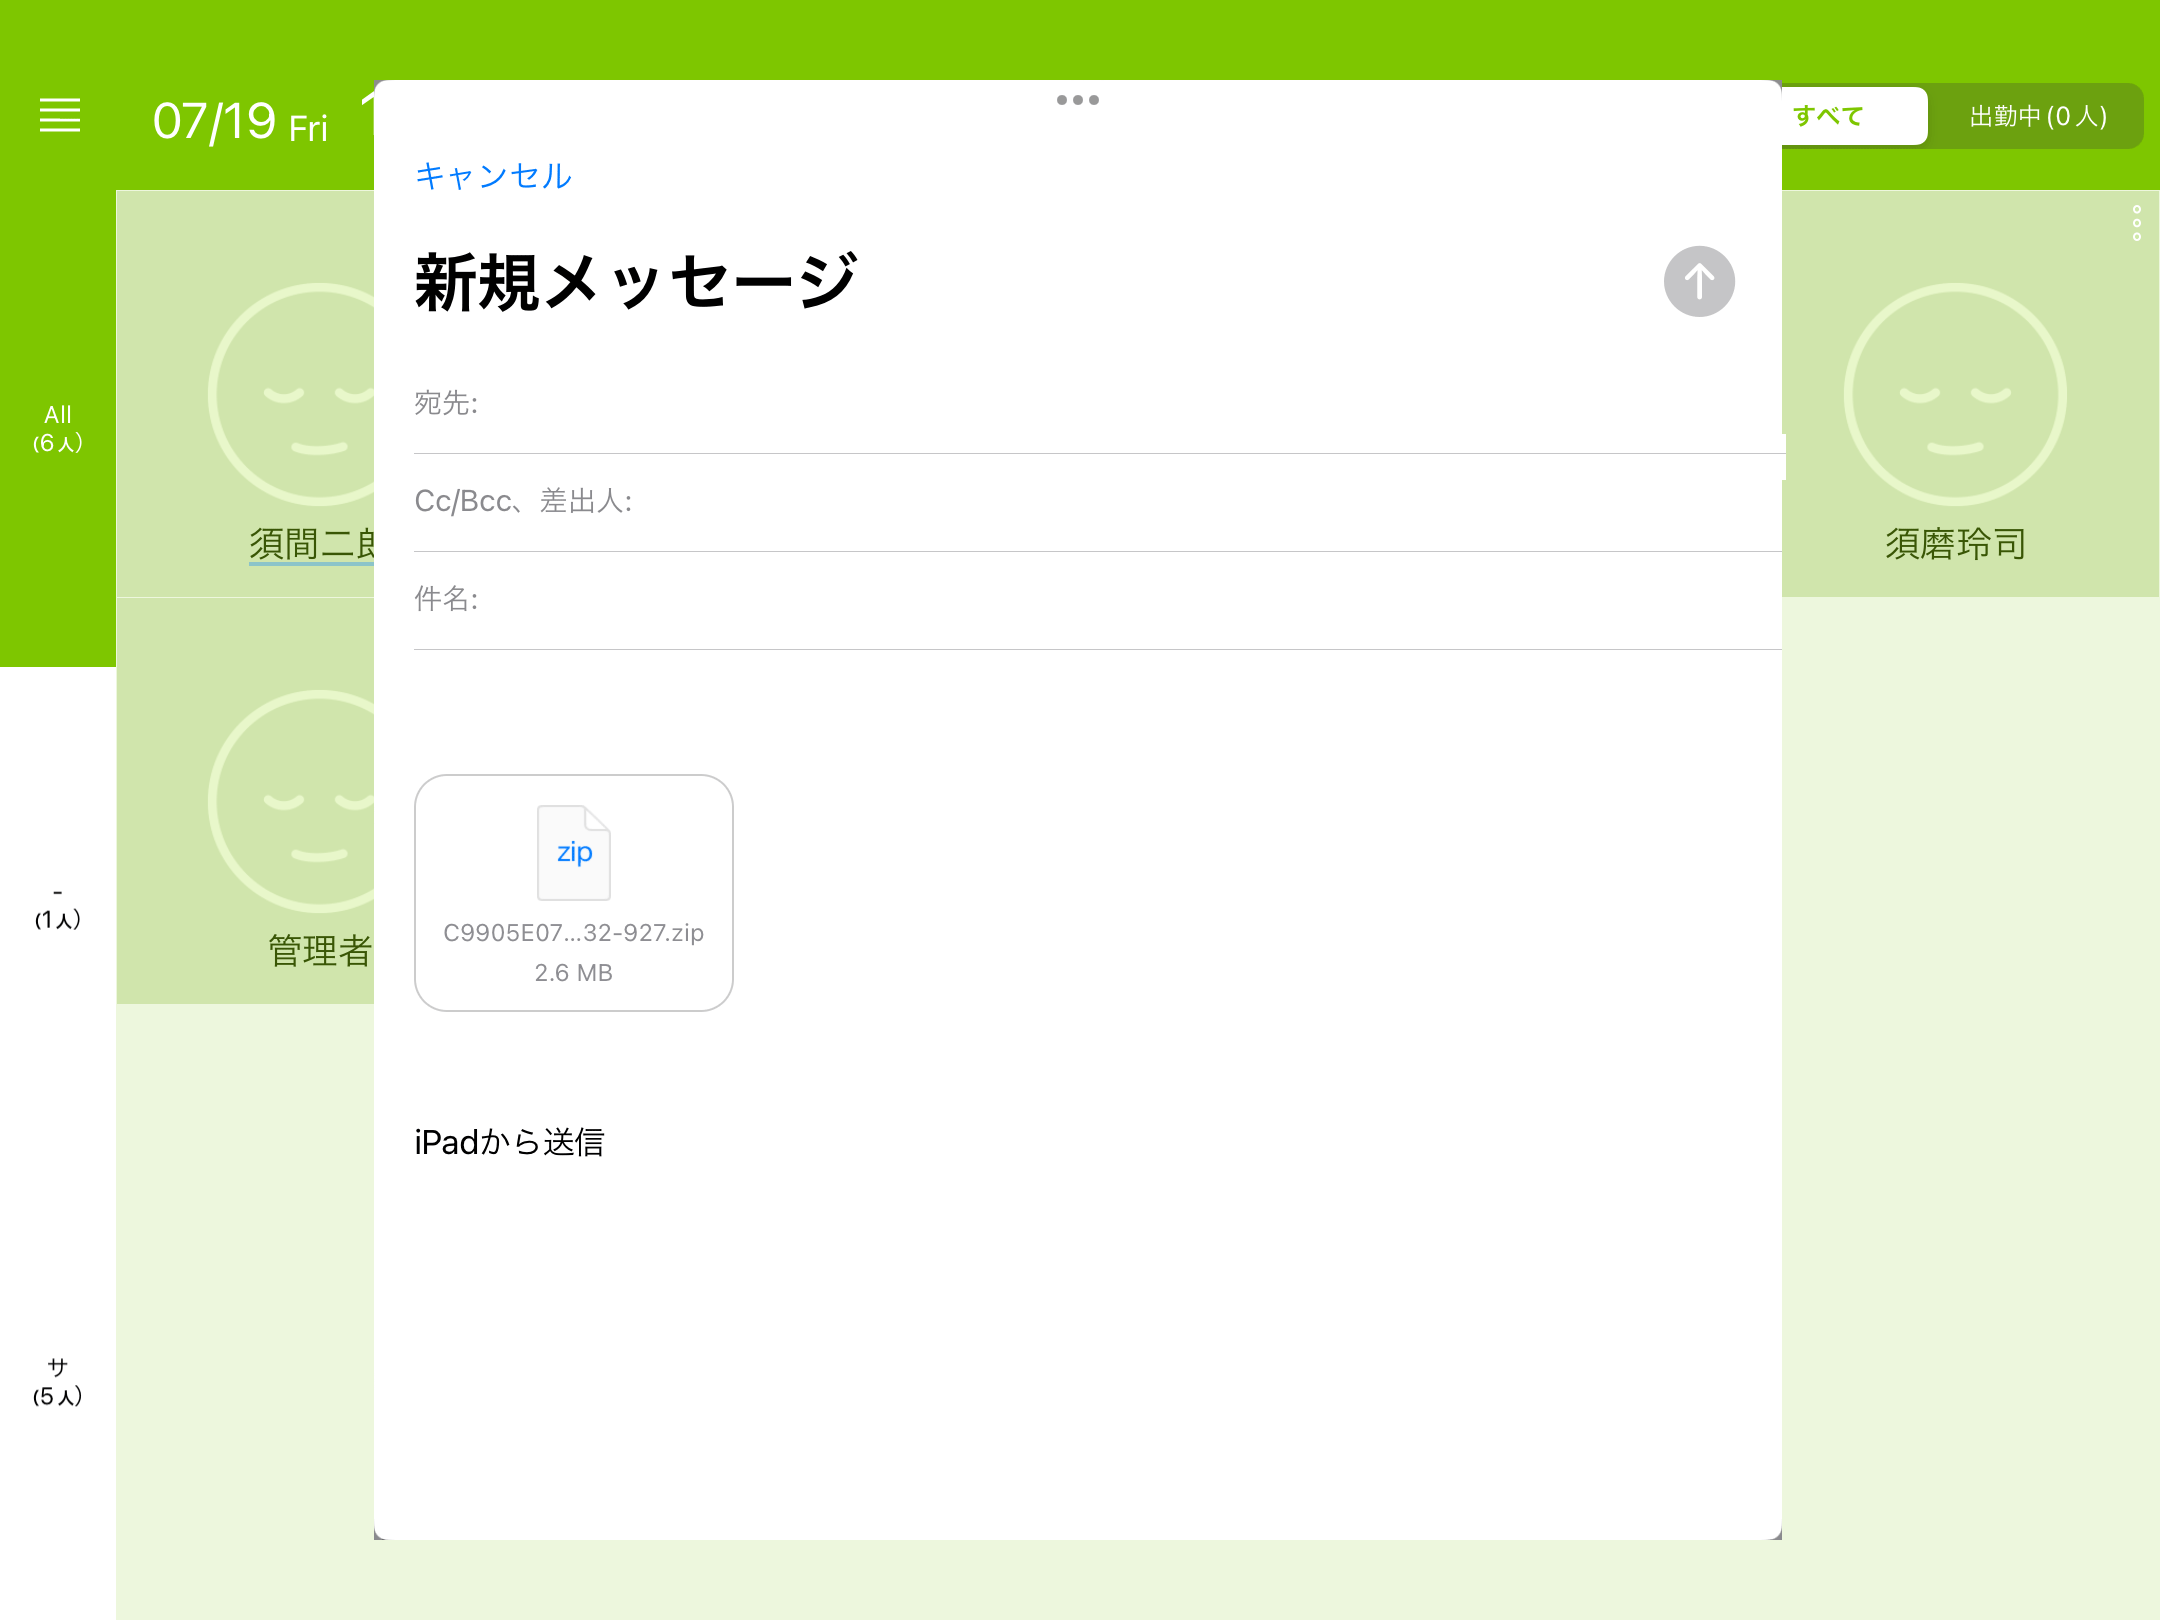Image resolution: width=2160 pixels, height=1620 pixels.
Task: Tap the send arrow to send the message
Action: point(1698,281)
